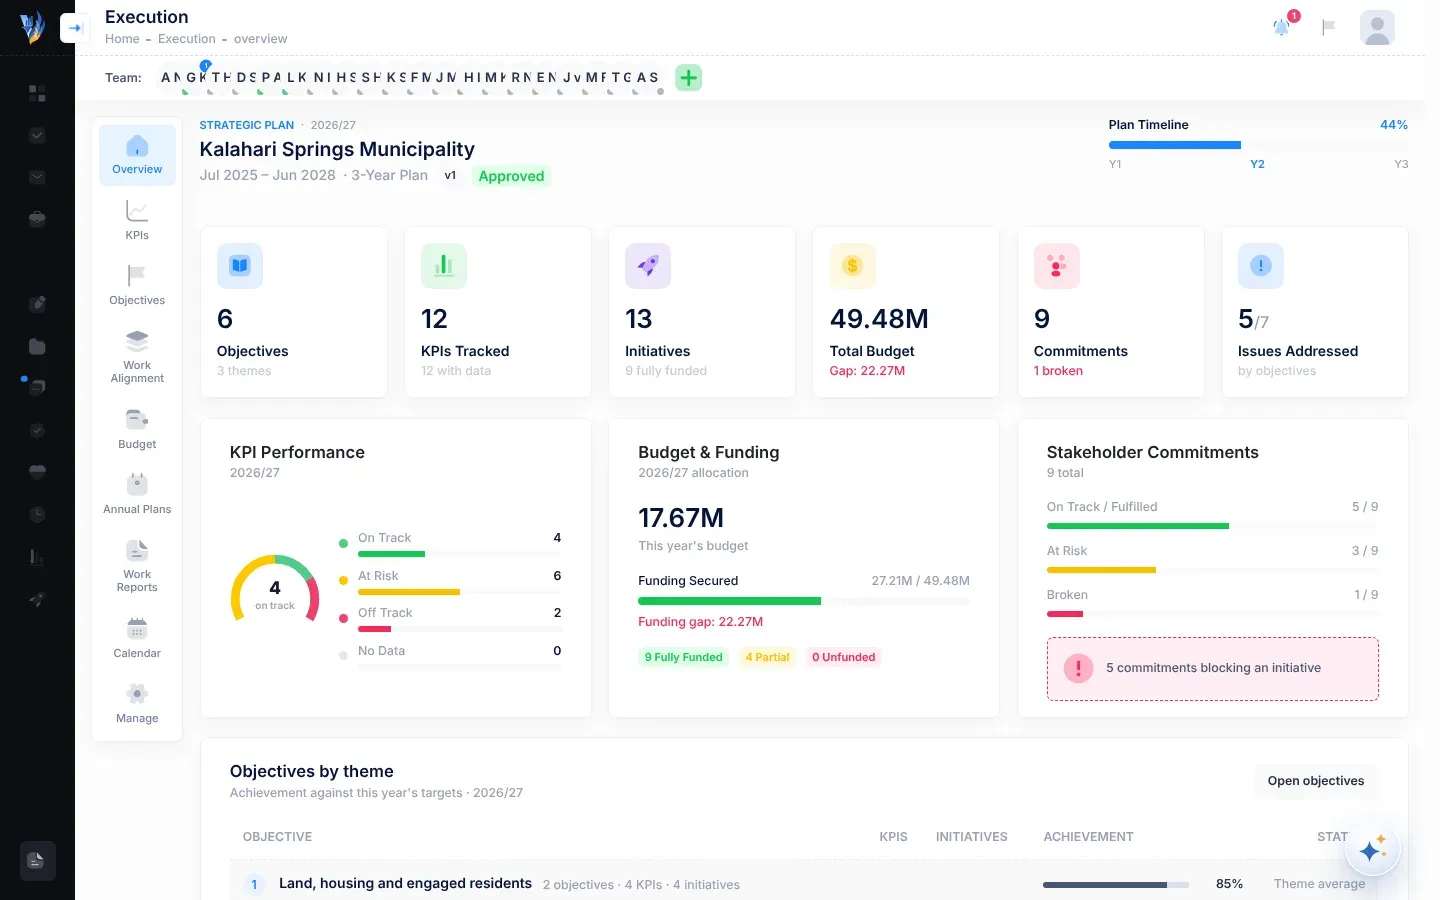Click the flame app logo
The image size is (1440, 900).
click(33, 27)
